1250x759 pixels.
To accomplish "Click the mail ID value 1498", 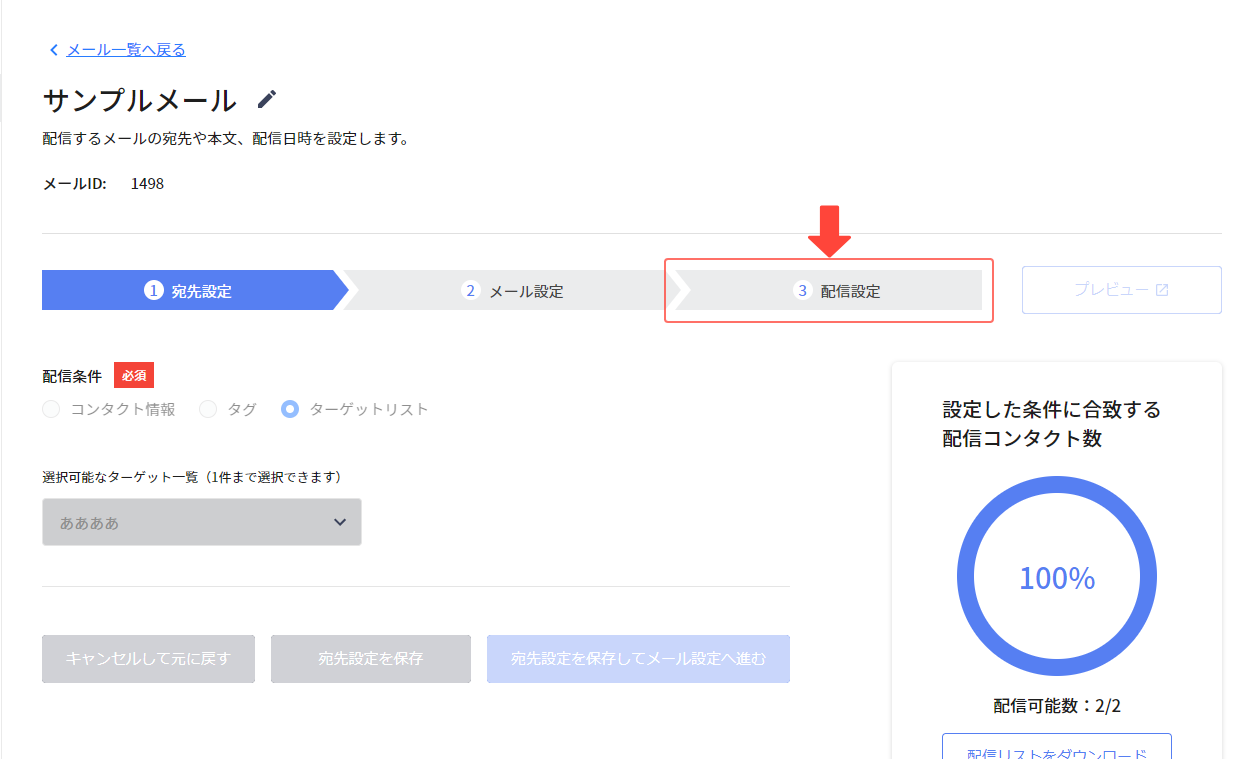I will 147,184.
